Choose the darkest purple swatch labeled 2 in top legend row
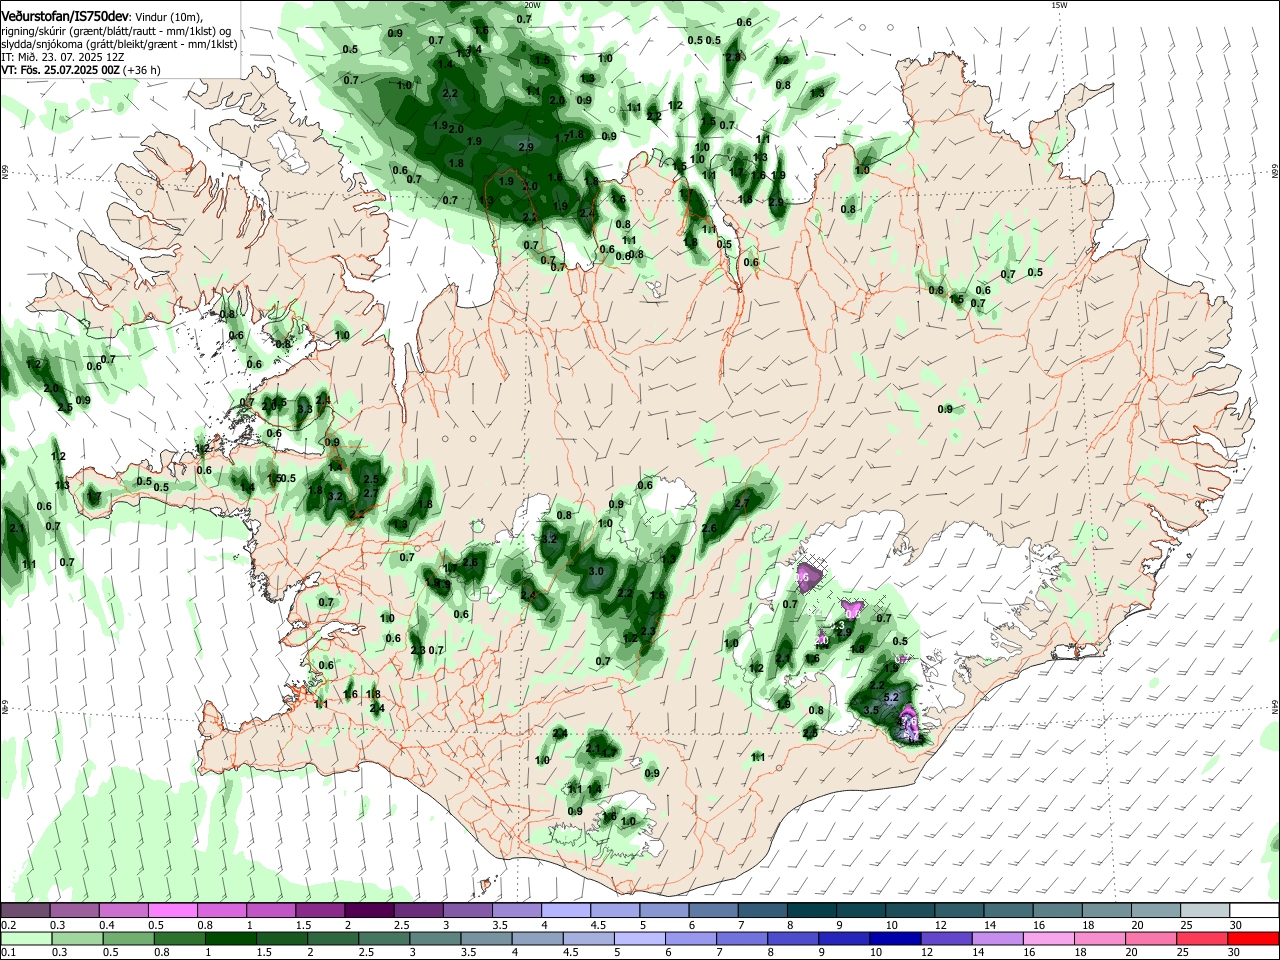This screenshot has width=1280, height=960. pyautogui.click(x=369, y=911)
